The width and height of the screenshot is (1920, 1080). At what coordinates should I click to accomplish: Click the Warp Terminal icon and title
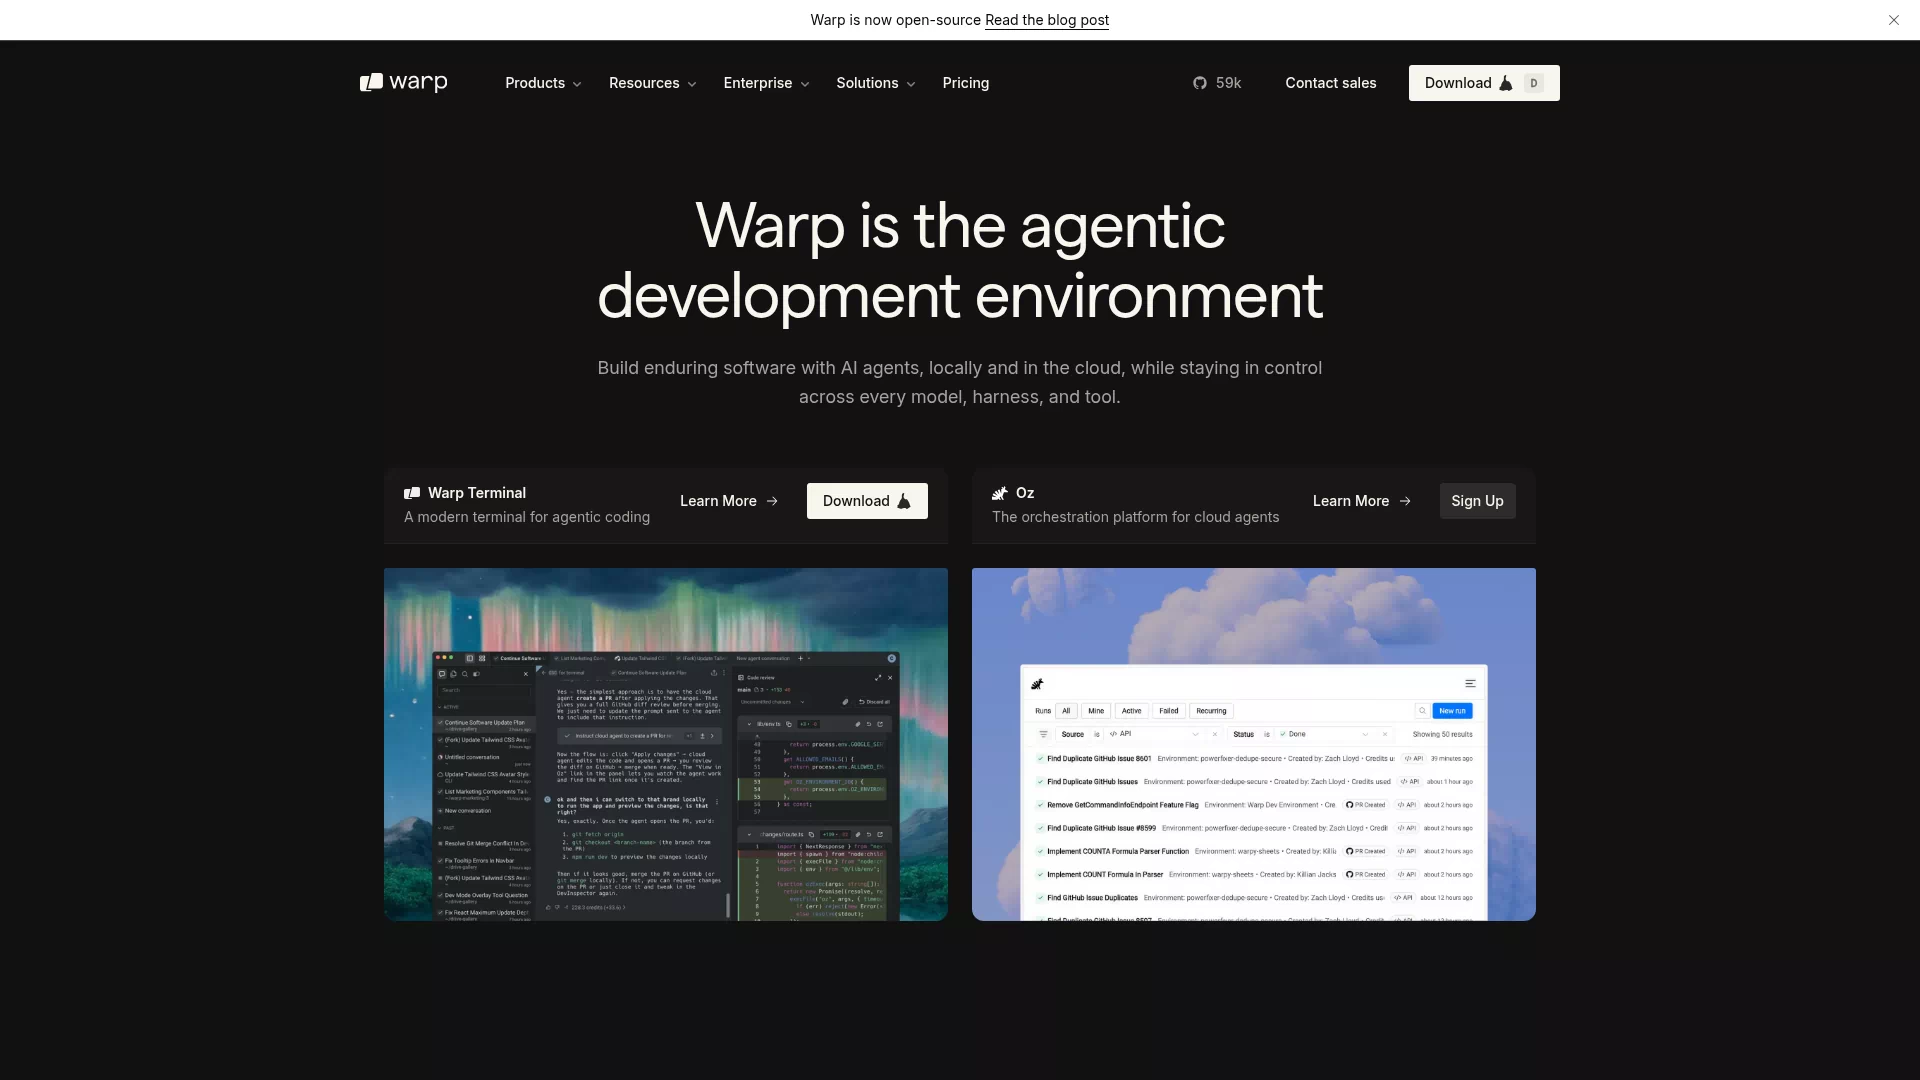coord(465,493)
